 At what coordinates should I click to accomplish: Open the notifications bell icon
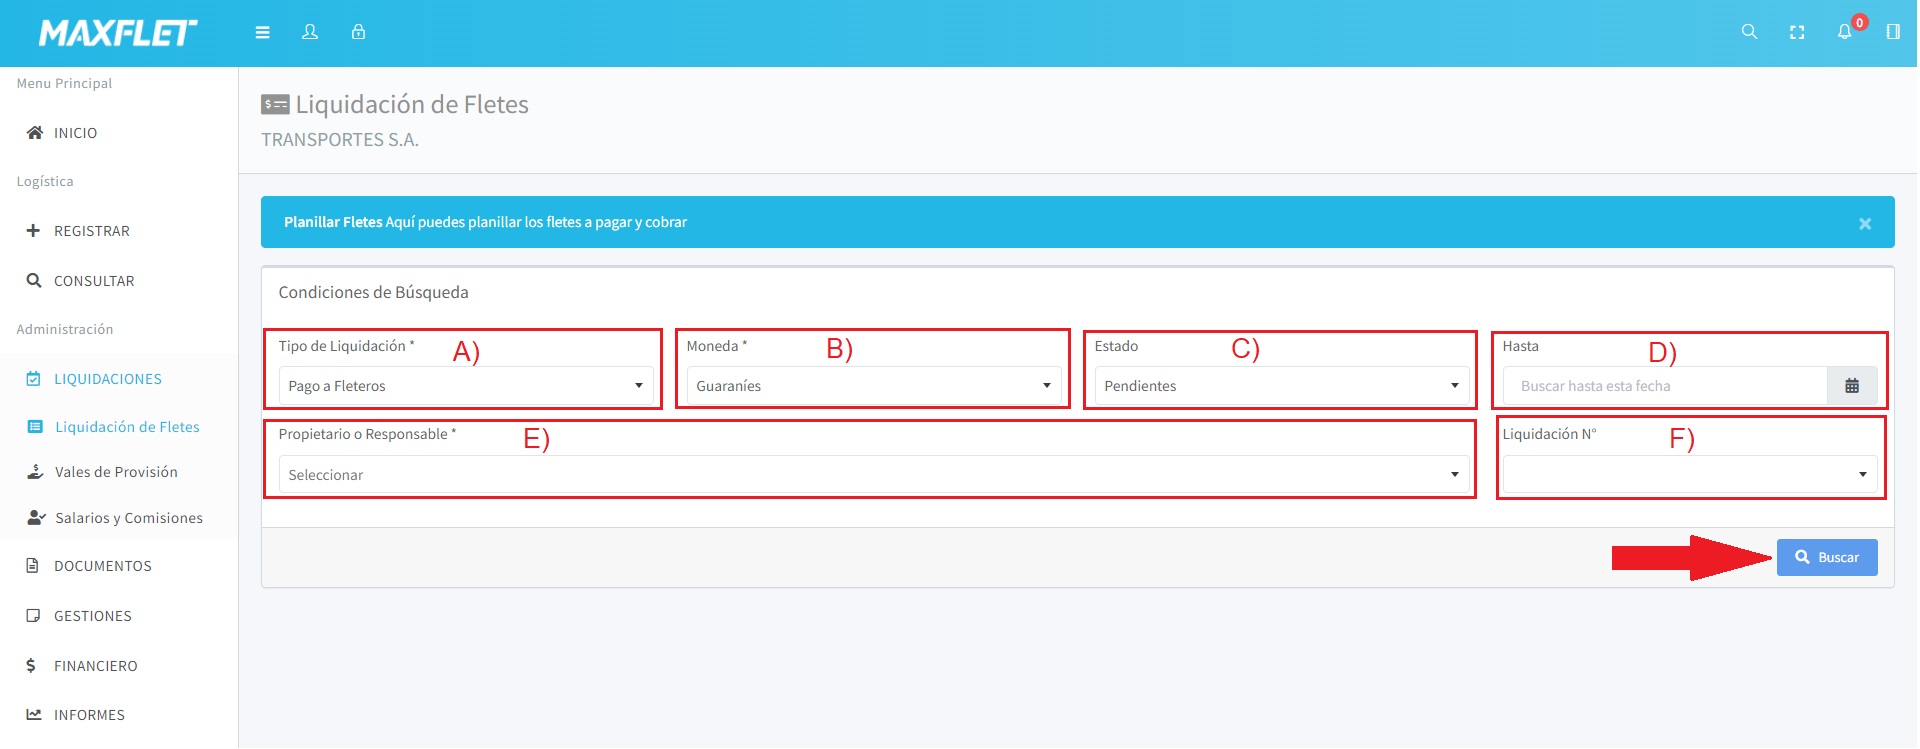[1845, 32]
